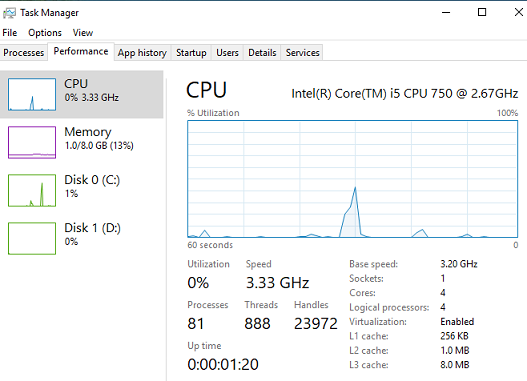Minimize the Task Manager window
The width and height of the screenshot is (527, 381).
(446, 13)
